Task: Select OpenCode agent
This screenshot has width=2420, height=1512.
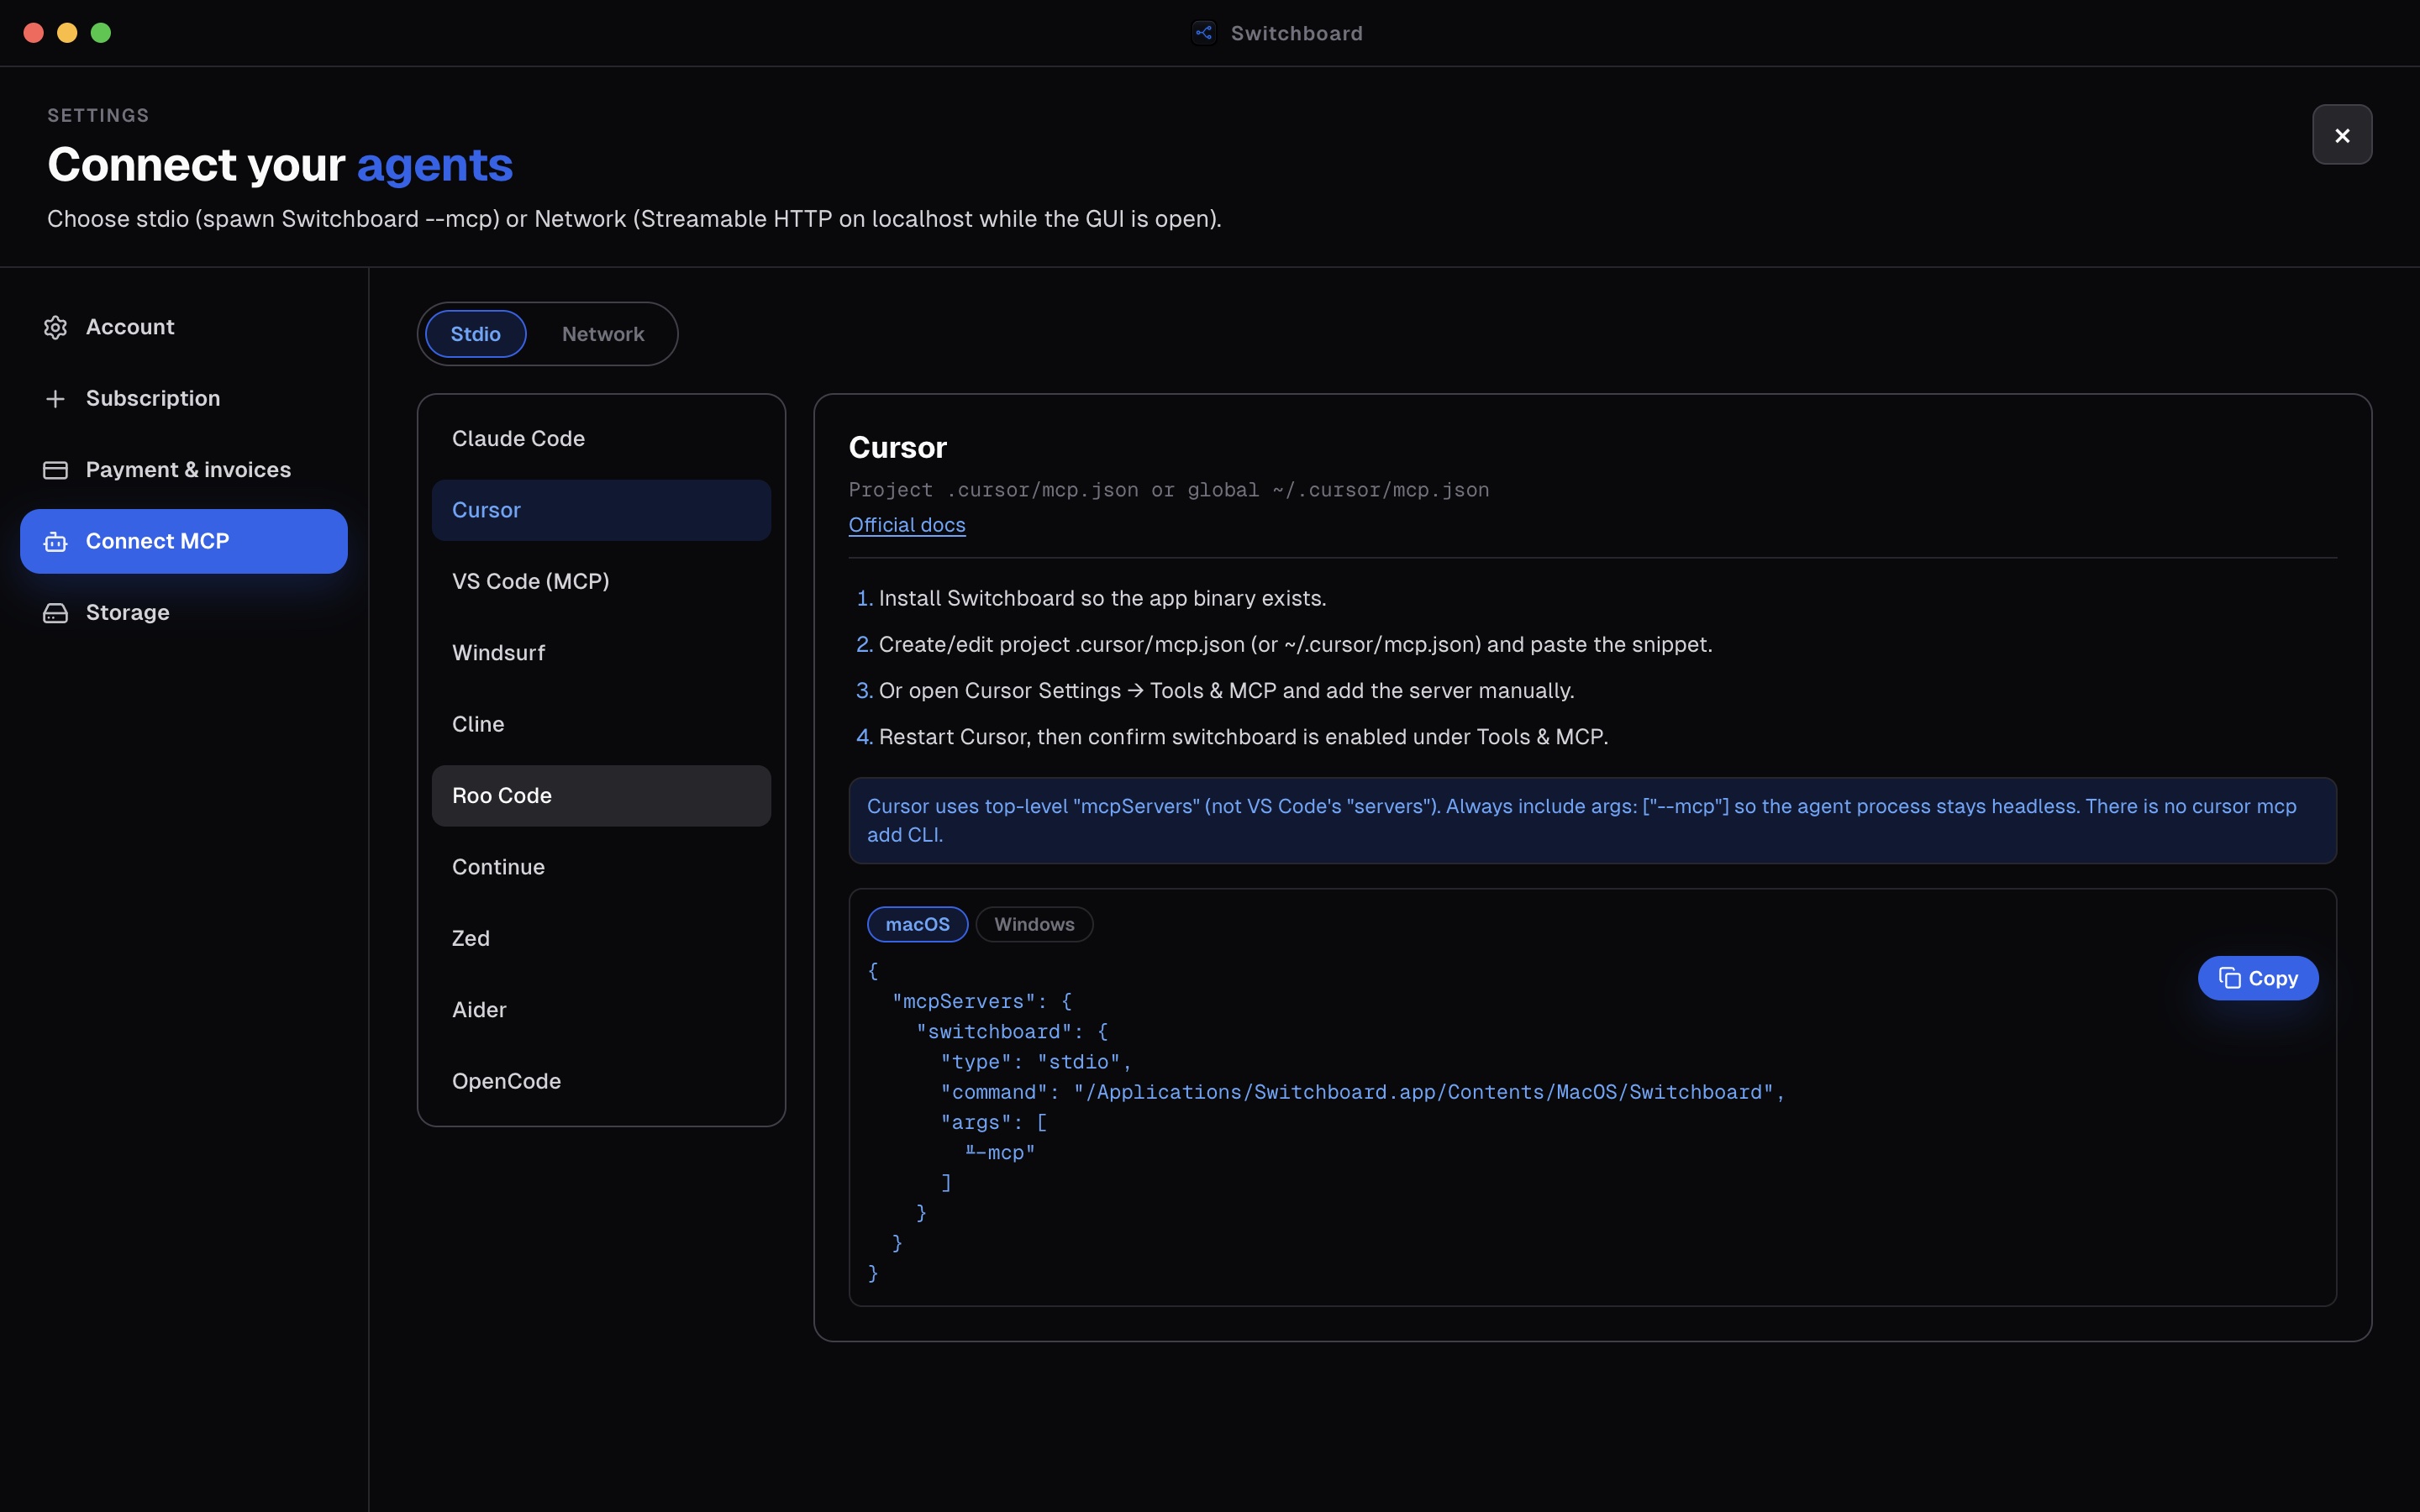Action: pos(601,1082)
